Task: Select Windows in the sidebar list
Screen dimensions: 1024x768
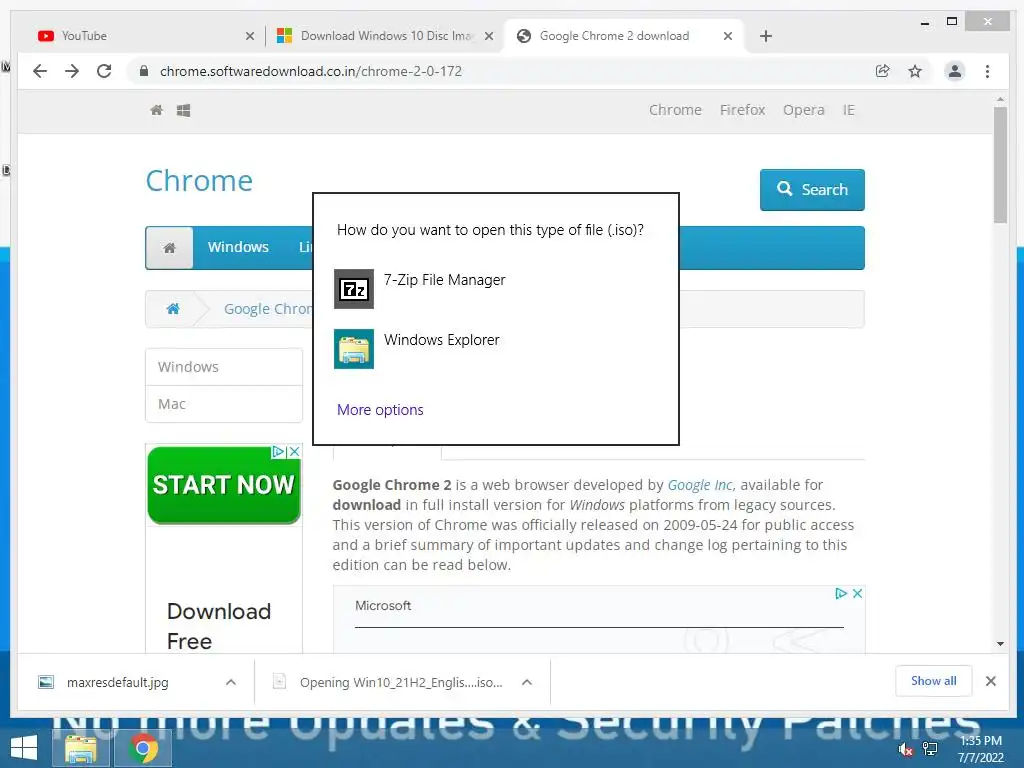Action: pos(224,367)
